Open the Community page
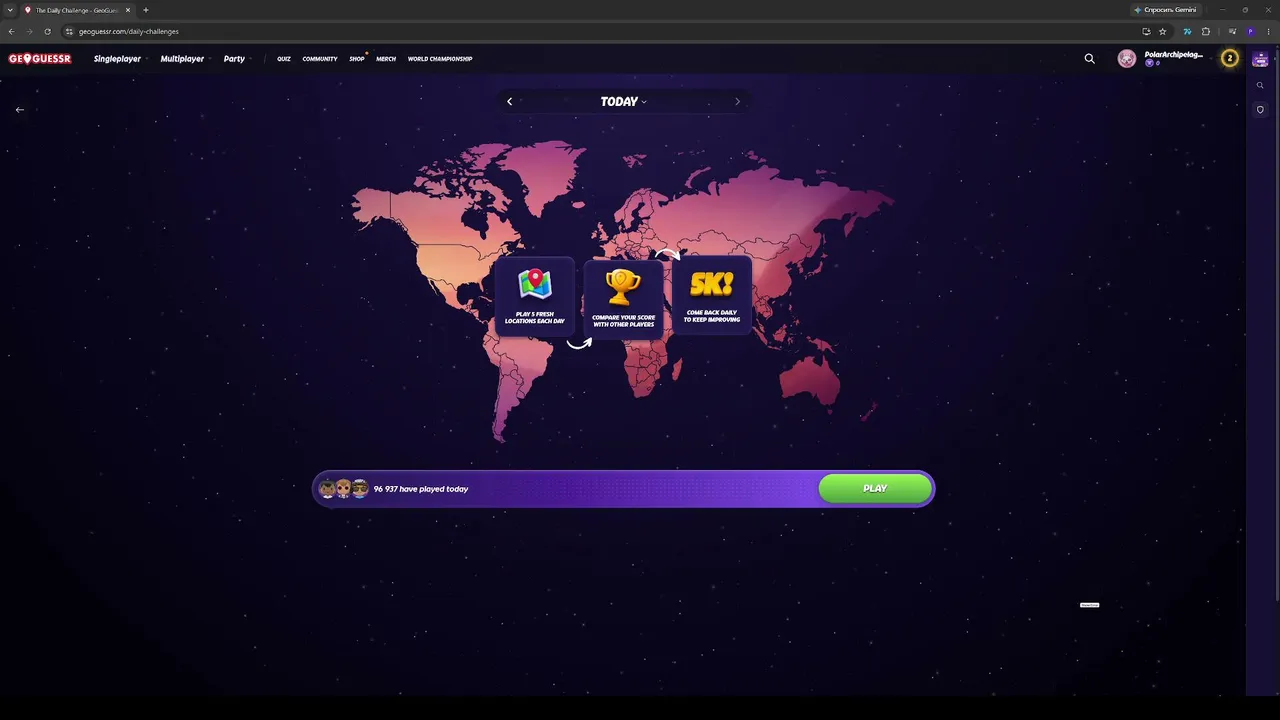Viewport: 1280px width, 720px height. click(x=320, y=59)
